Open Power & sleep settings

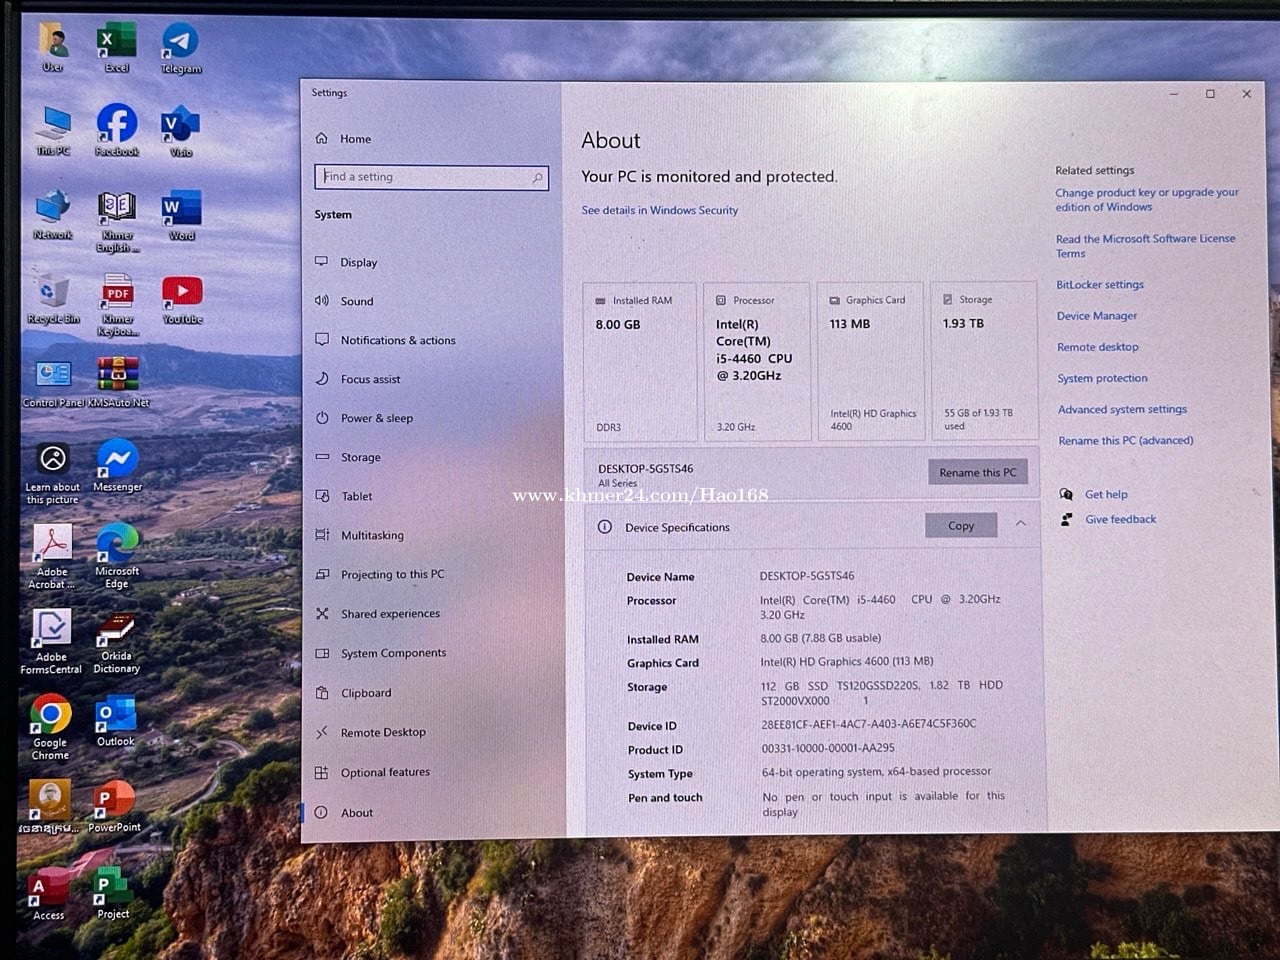pos(376,418)
